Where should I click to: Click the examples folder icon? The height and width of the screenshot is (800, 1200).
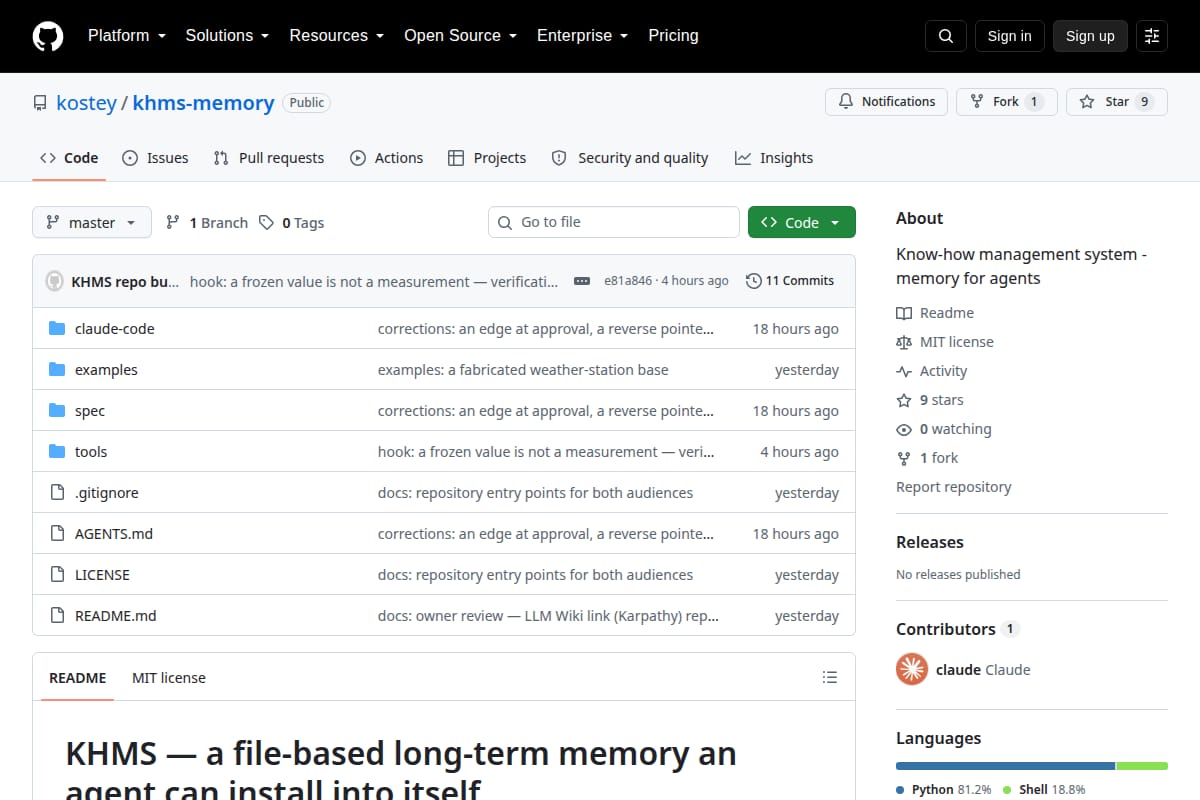pos(57,370)
